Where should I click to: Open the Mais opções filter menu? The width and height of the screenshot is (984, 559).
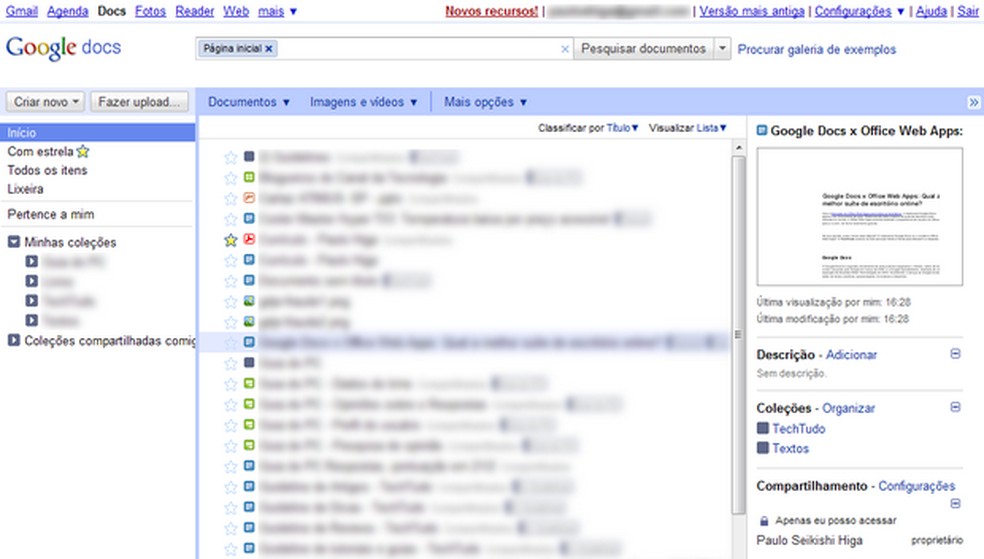click(x=485, y=102)
